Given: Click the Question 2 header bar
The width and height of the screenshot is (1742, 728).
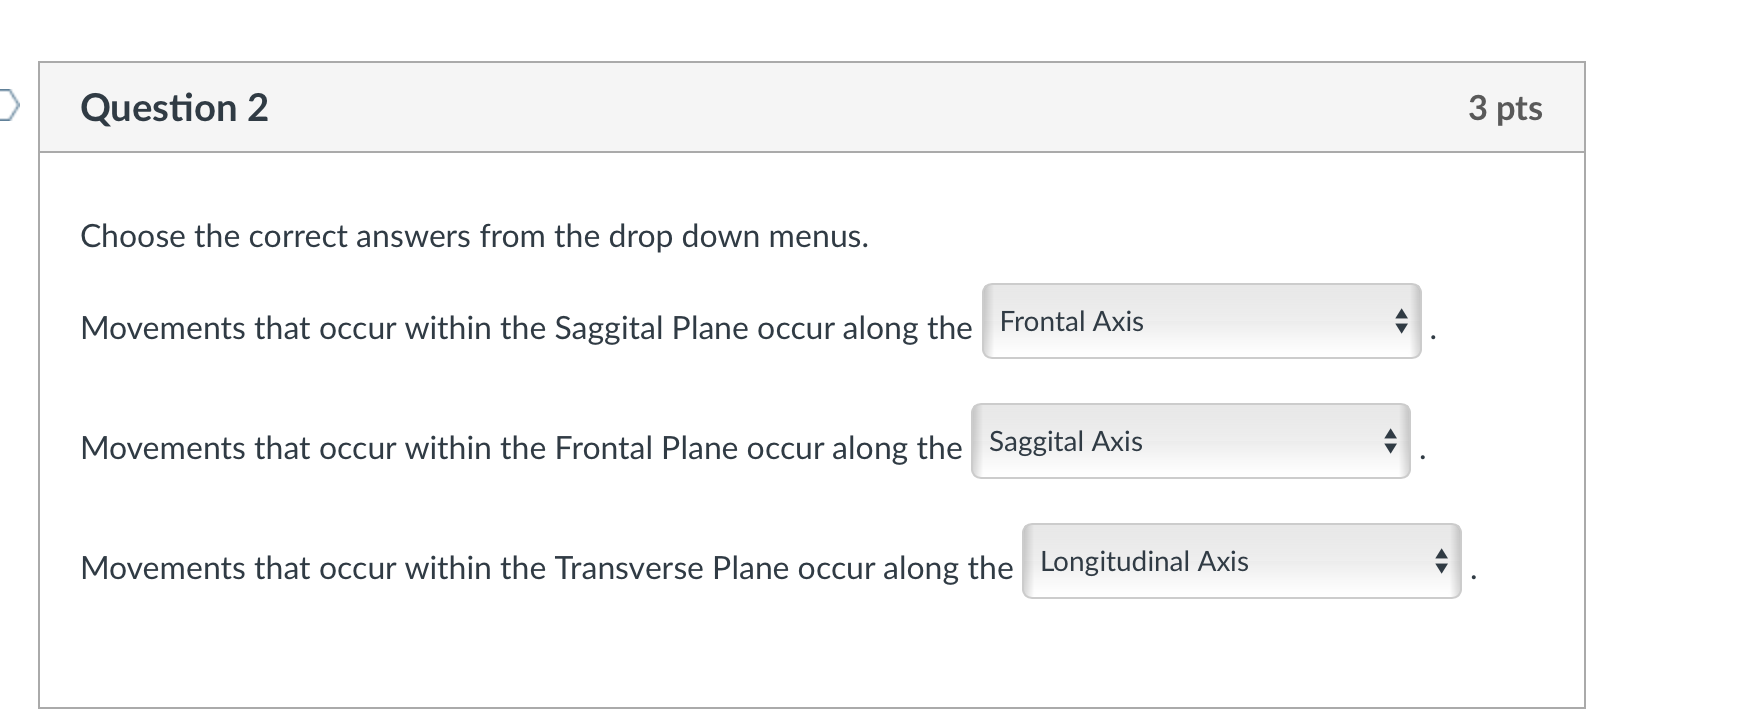Looking at the screenshot, I should [x=810, y=108].
